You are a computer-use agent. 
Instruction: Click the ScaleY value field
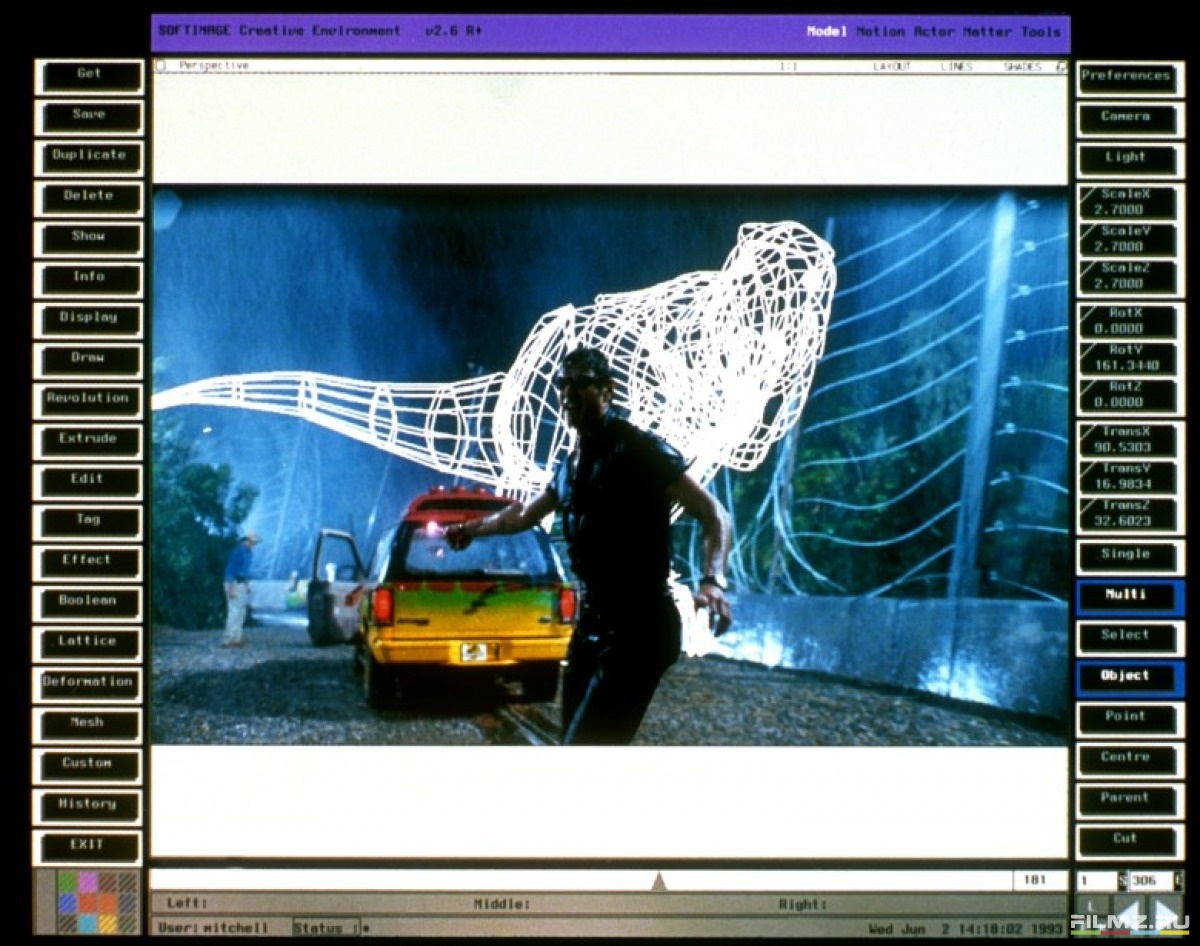1130,240
